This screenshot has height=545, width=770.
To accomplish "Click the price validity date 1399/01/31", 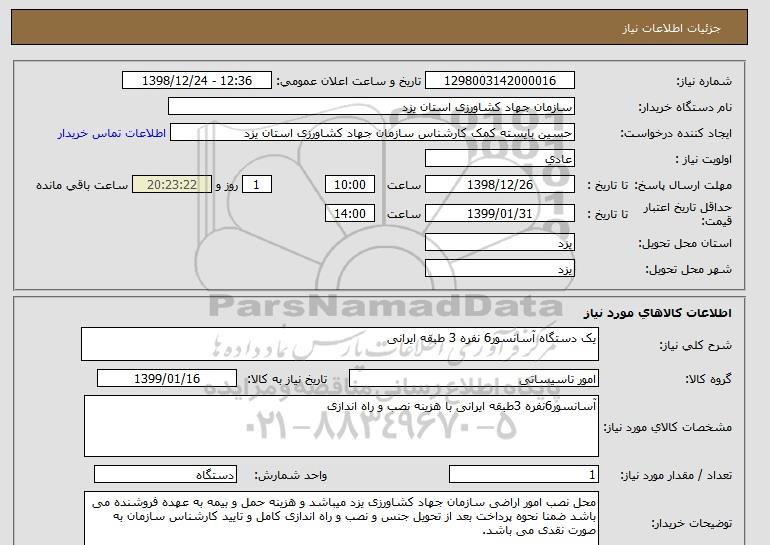I will coord(499,214).
